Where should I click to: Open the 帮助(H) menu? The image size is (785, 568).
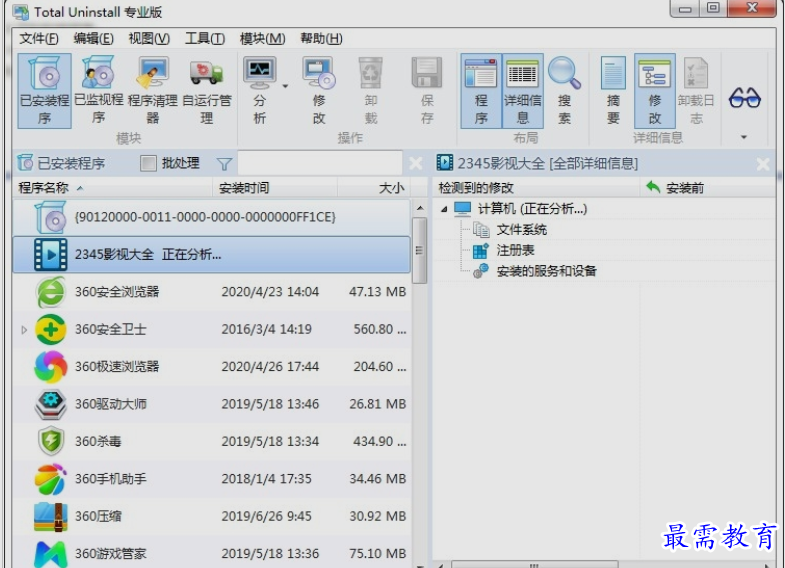point(321,39)
